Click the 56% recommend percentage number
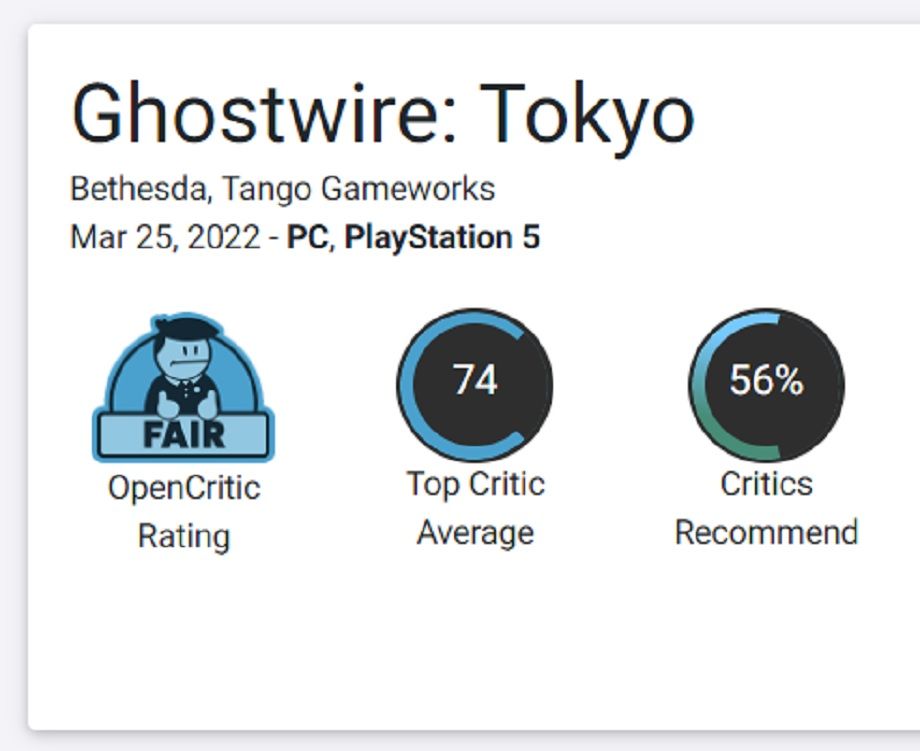Image resolution: width=920 pixels, height=751 pixels. [x=766, y=381]
